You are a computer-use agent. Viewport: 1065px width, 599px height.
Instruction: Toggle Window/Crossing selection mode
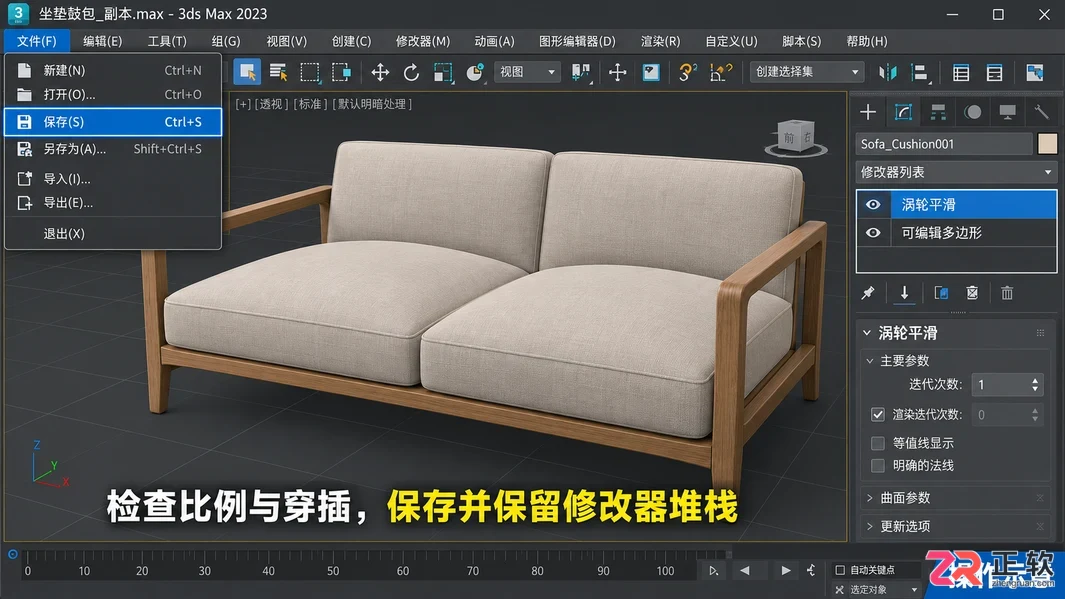point(341,72)
